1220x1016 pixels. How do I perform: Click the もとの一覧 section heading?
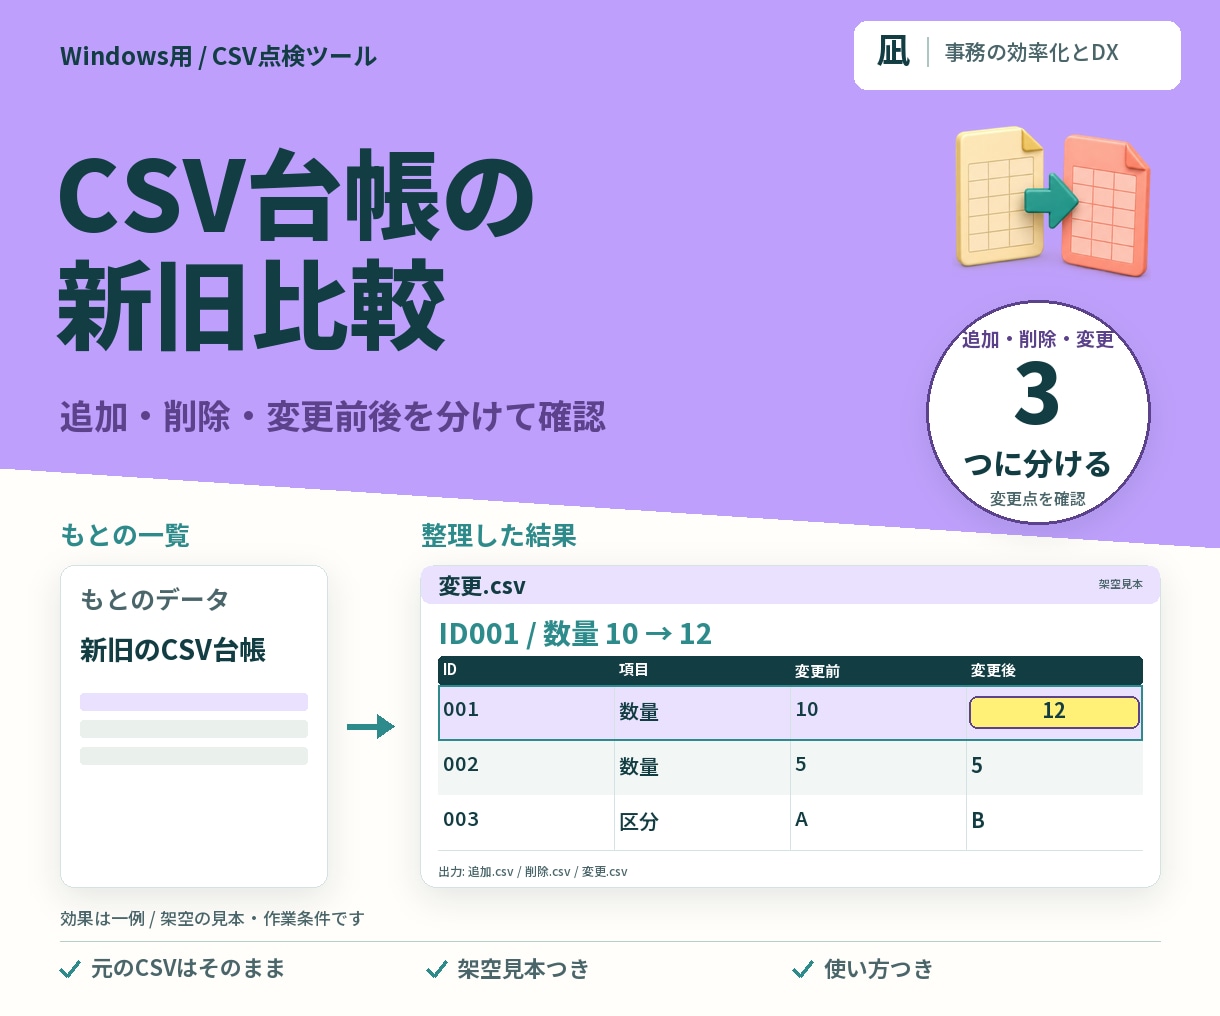pyautogui.click(x=125, y=536)
